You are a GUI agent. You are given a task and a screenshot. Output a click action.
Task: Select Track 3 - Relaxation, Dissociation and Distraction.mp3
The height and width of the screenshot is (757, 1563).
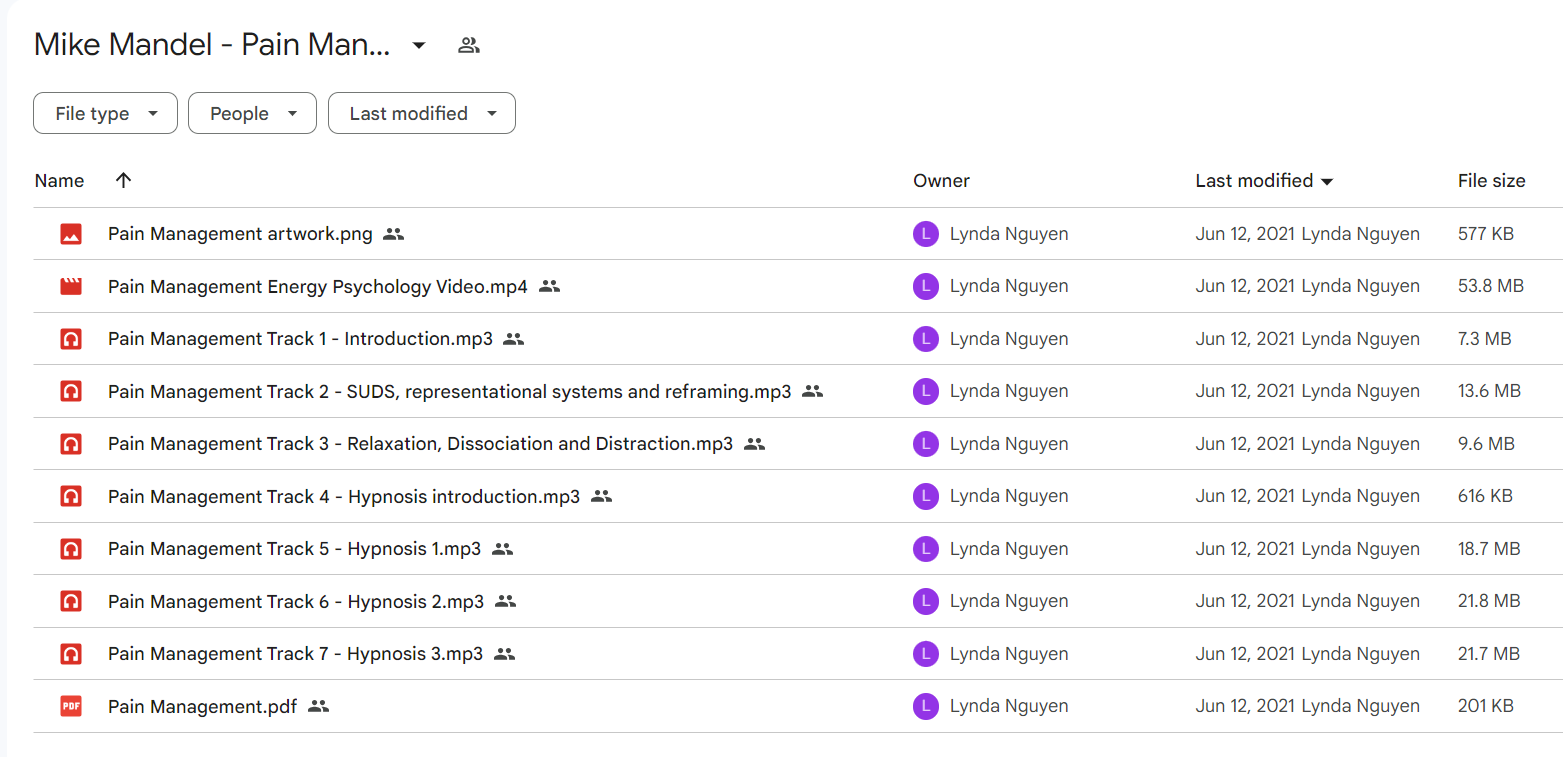tap(420, 444)
